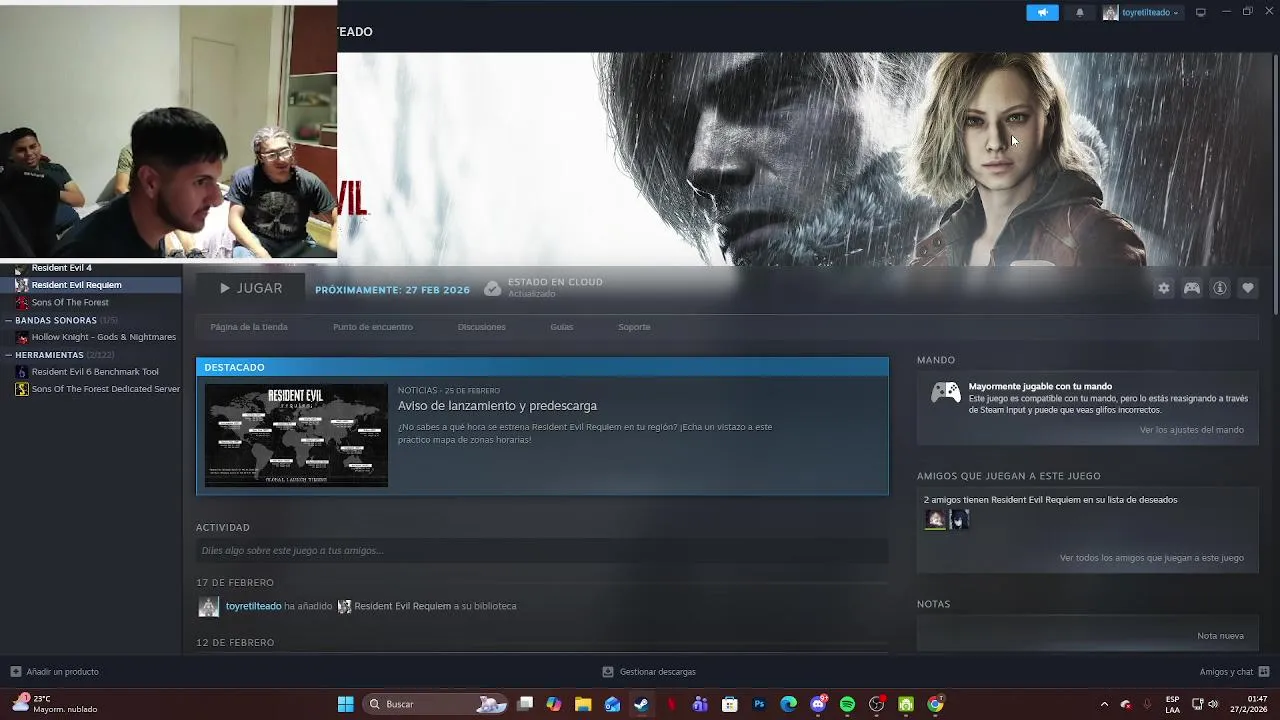Open the launch times map thumbnail
This screenshot has width=1280, height=720.
click(x=296, y=435)
